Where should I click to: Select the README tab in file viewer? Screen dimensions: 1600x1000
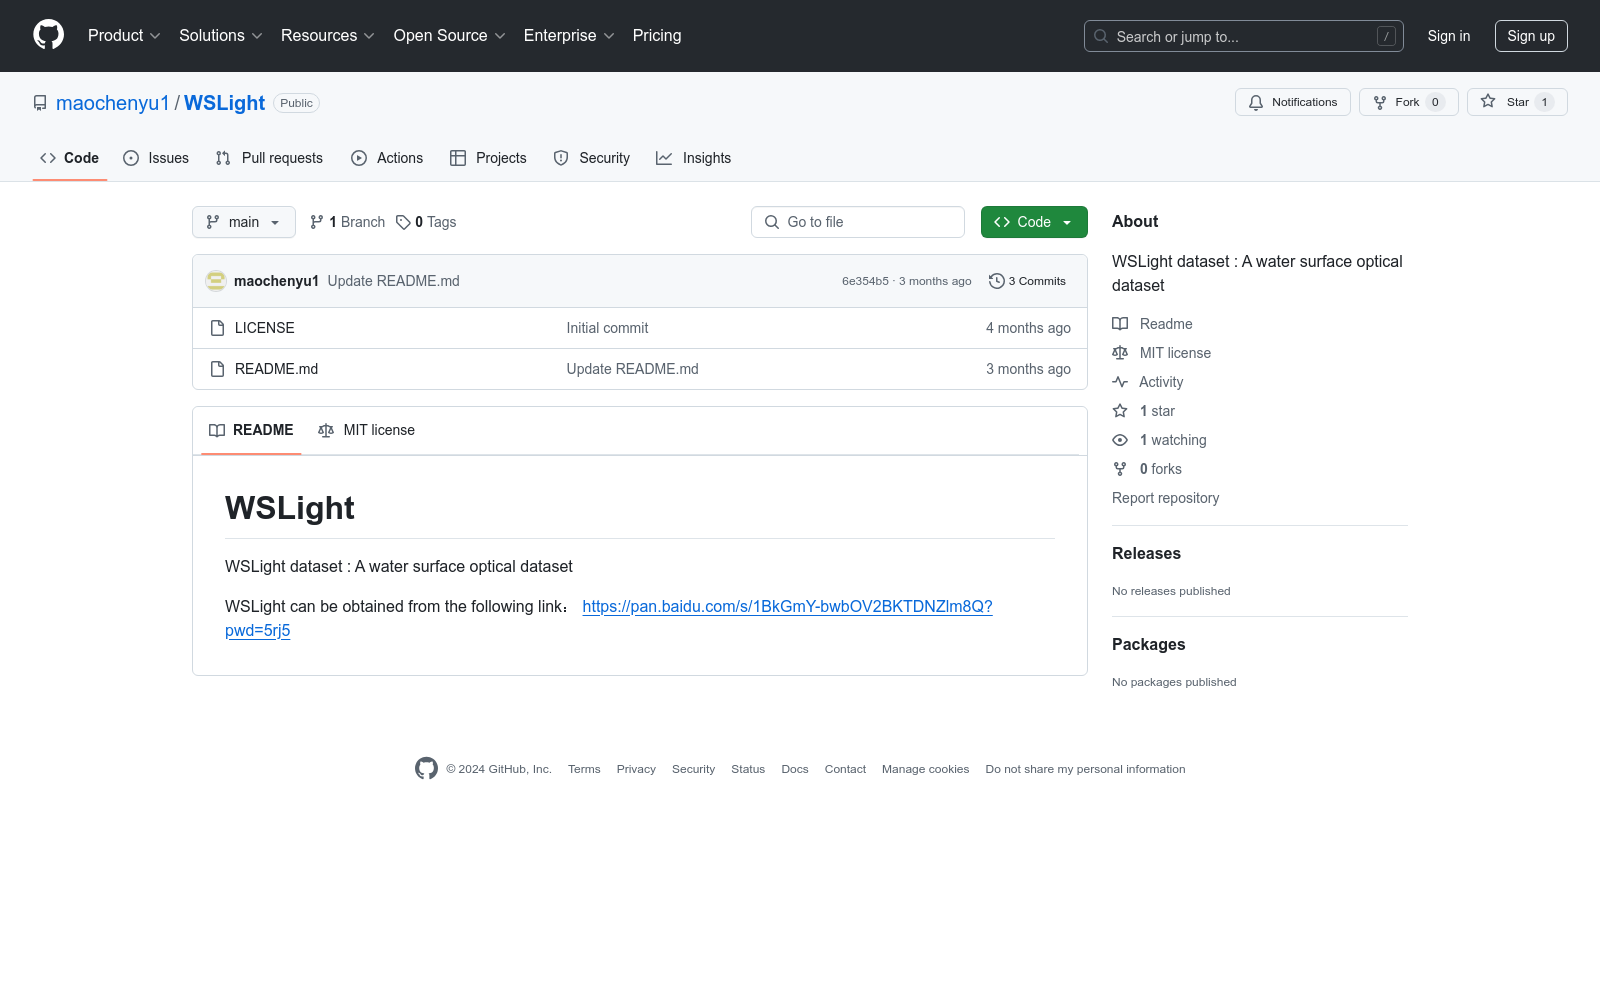click(251, 430)
